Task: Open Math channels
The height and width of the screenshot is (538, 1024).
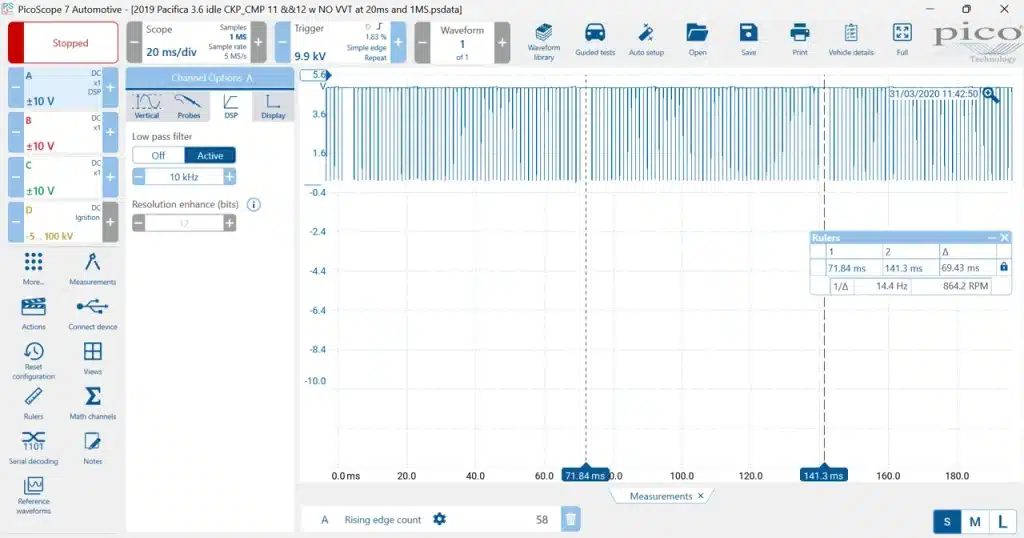Action: tap(92, 404)
